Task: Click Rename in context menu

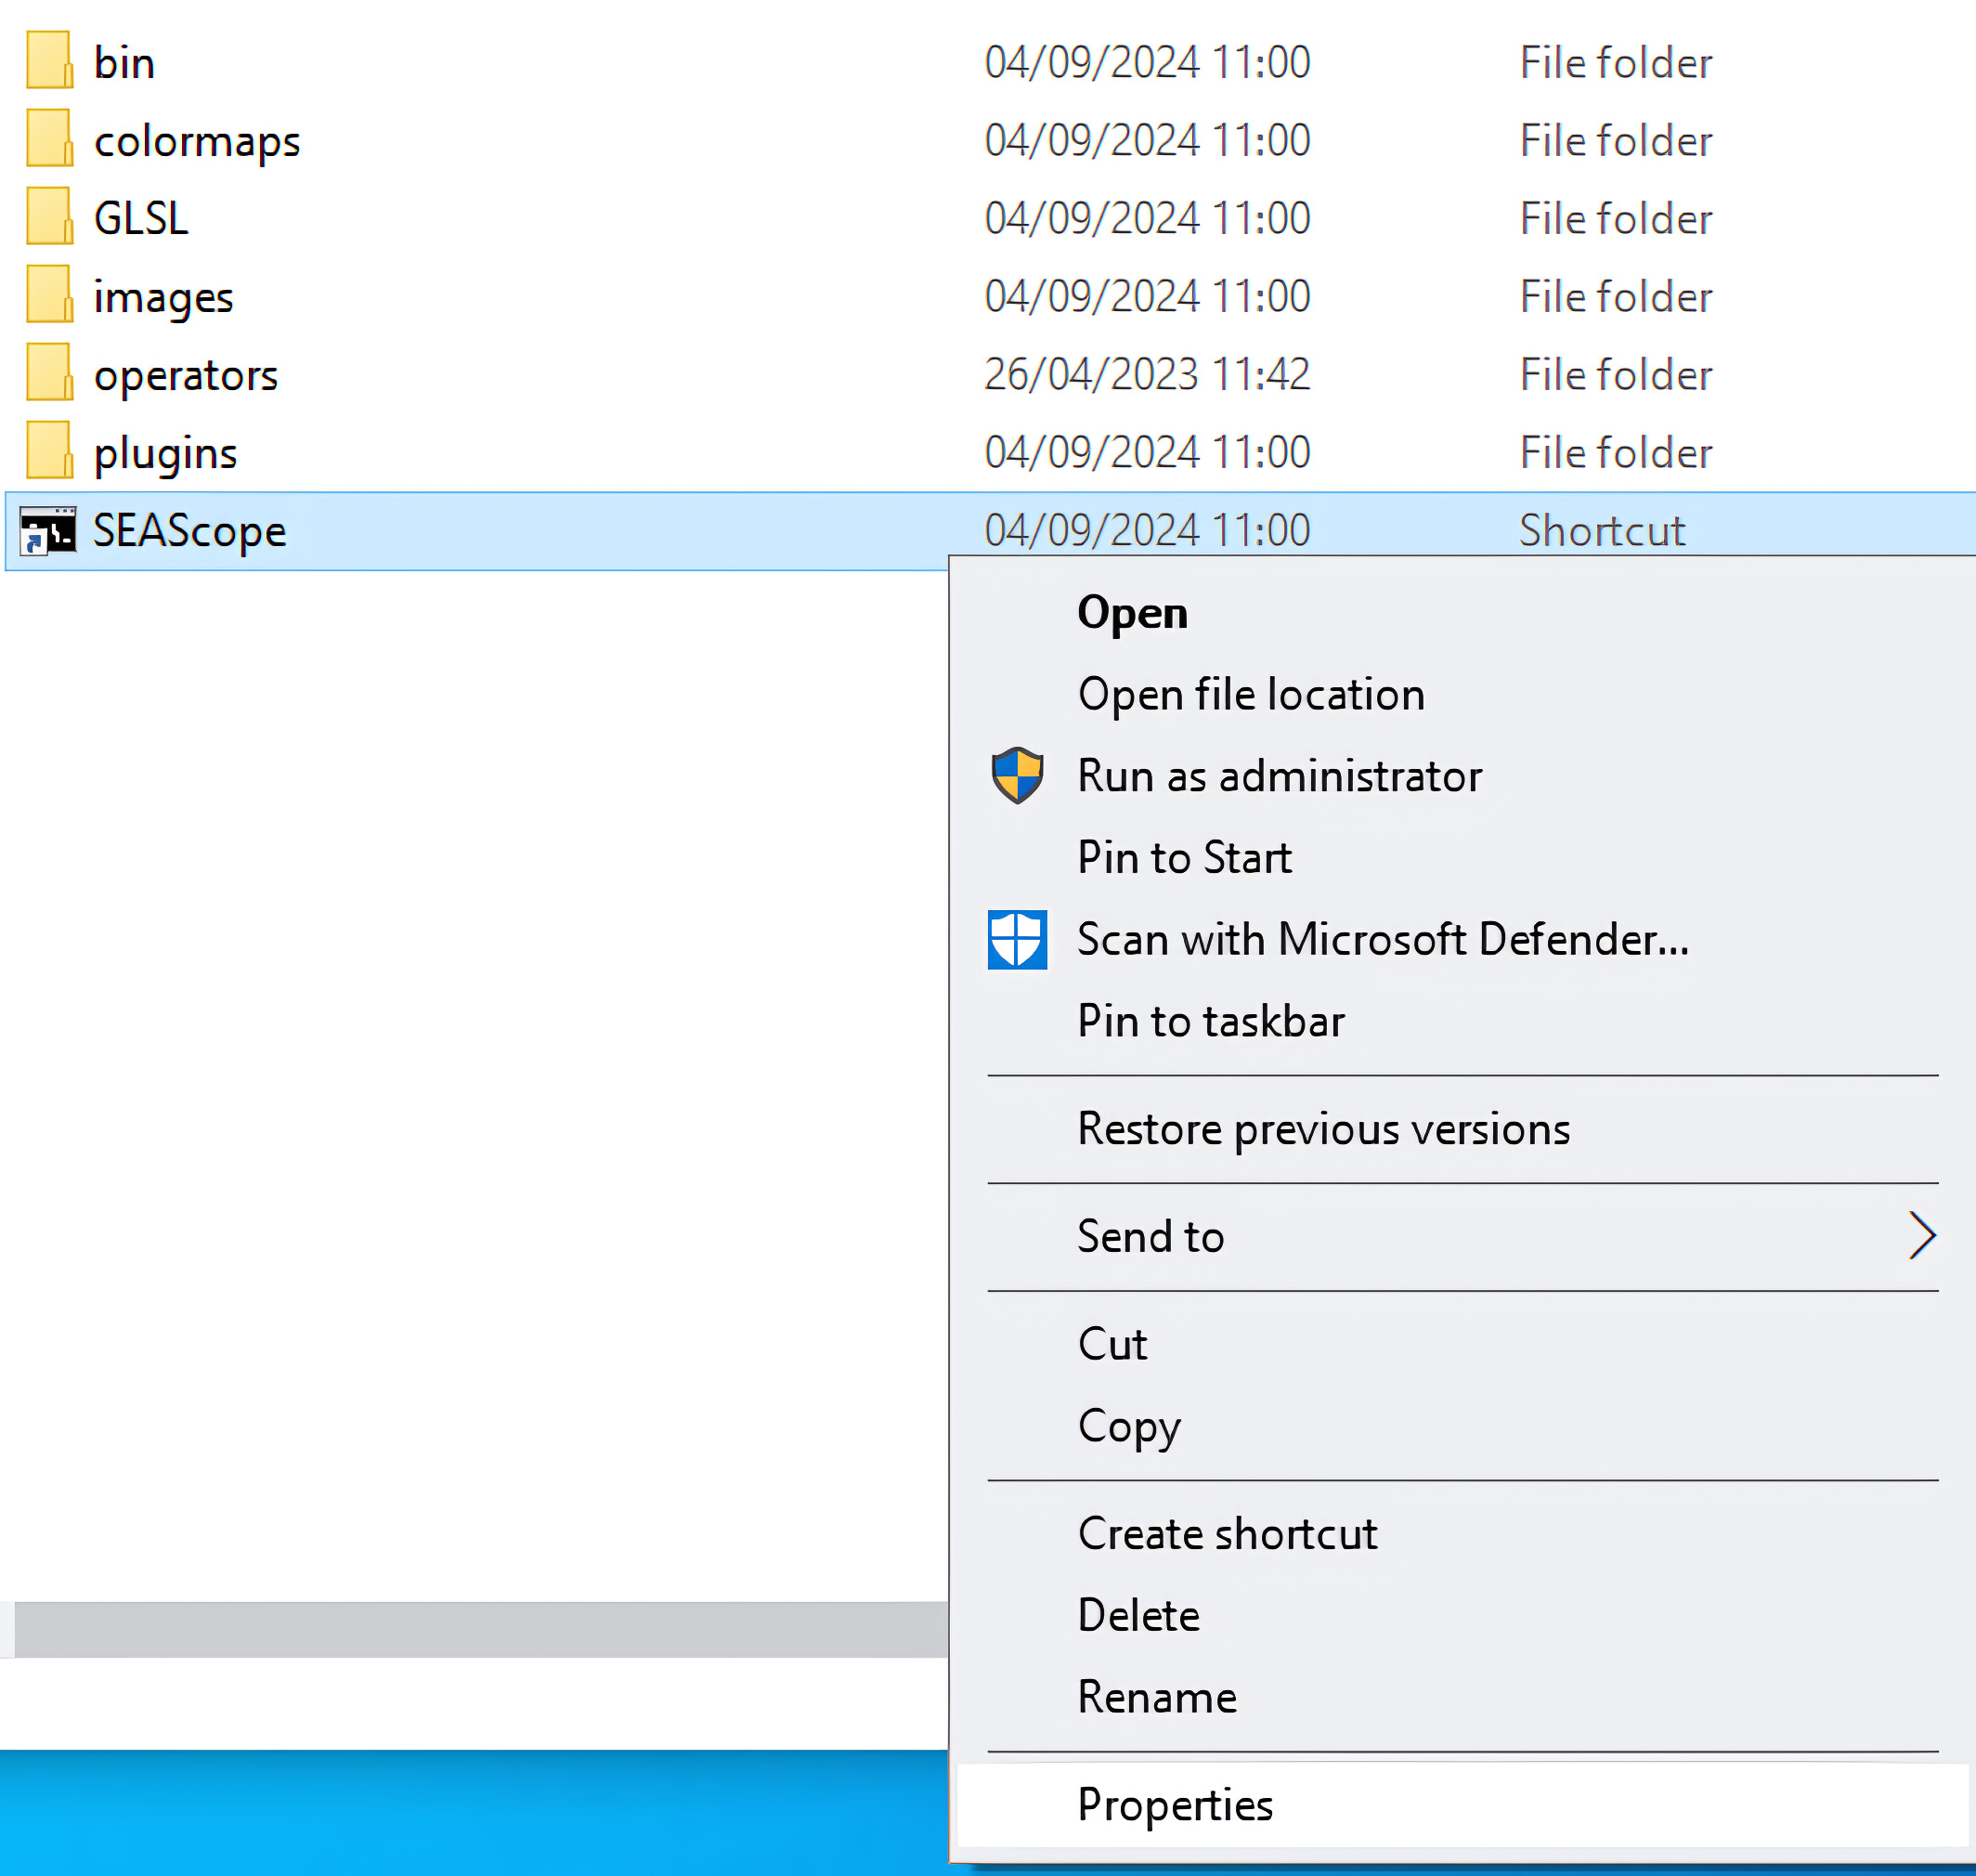Action: coord(1156,1696)
